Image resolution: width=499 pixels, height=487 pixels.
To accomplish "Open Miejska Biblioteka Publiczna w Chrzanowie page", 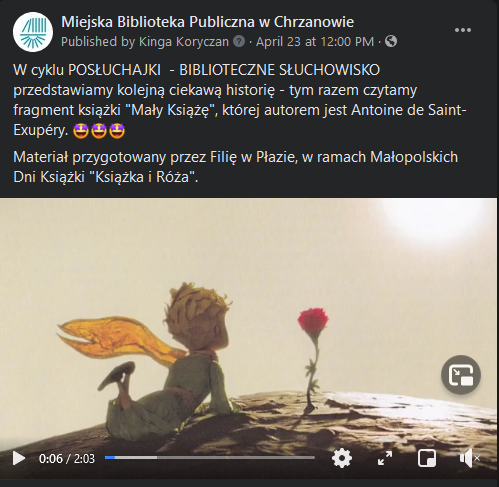I will [207, 22].
